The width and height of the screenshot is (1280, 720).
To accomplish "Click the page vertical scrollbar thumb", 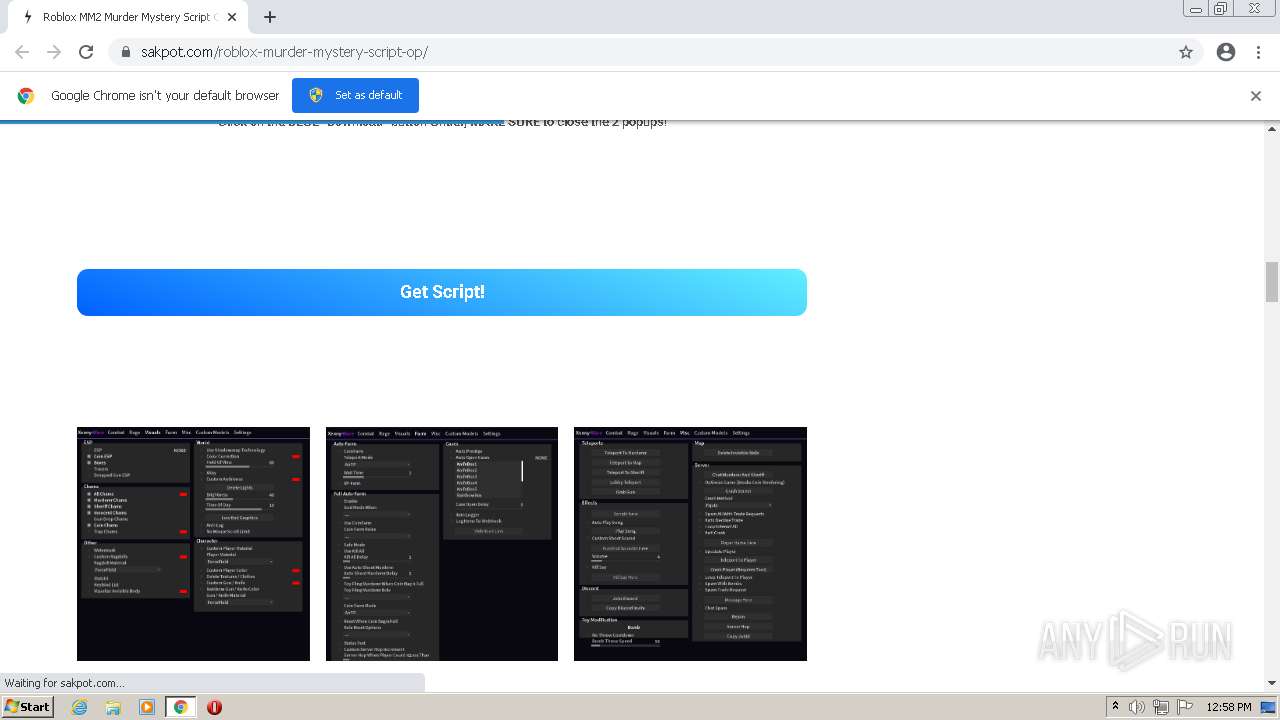I will tap(1272, 281).
